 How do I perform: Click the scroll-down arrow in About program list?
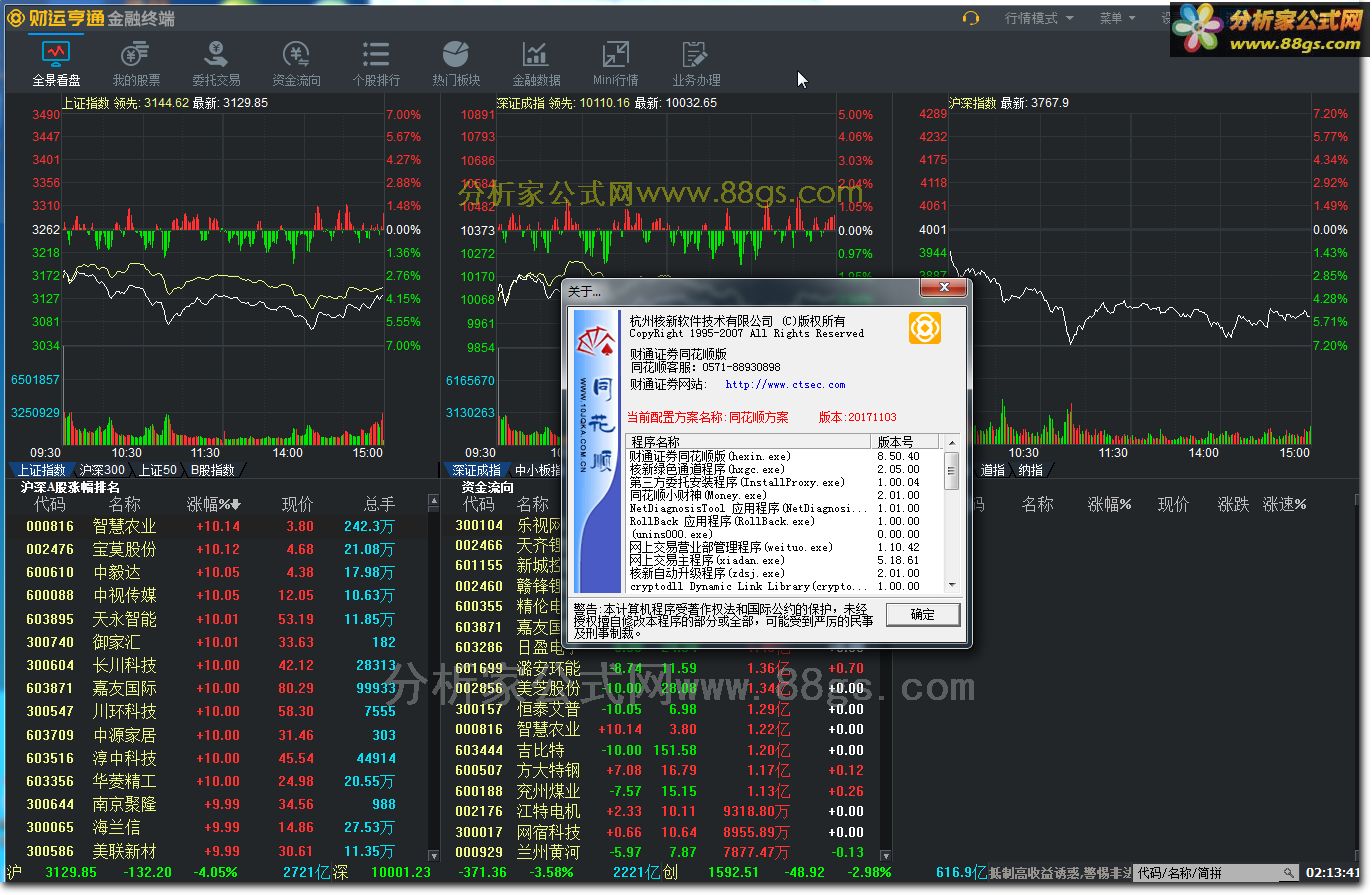(x=951, y=585)
